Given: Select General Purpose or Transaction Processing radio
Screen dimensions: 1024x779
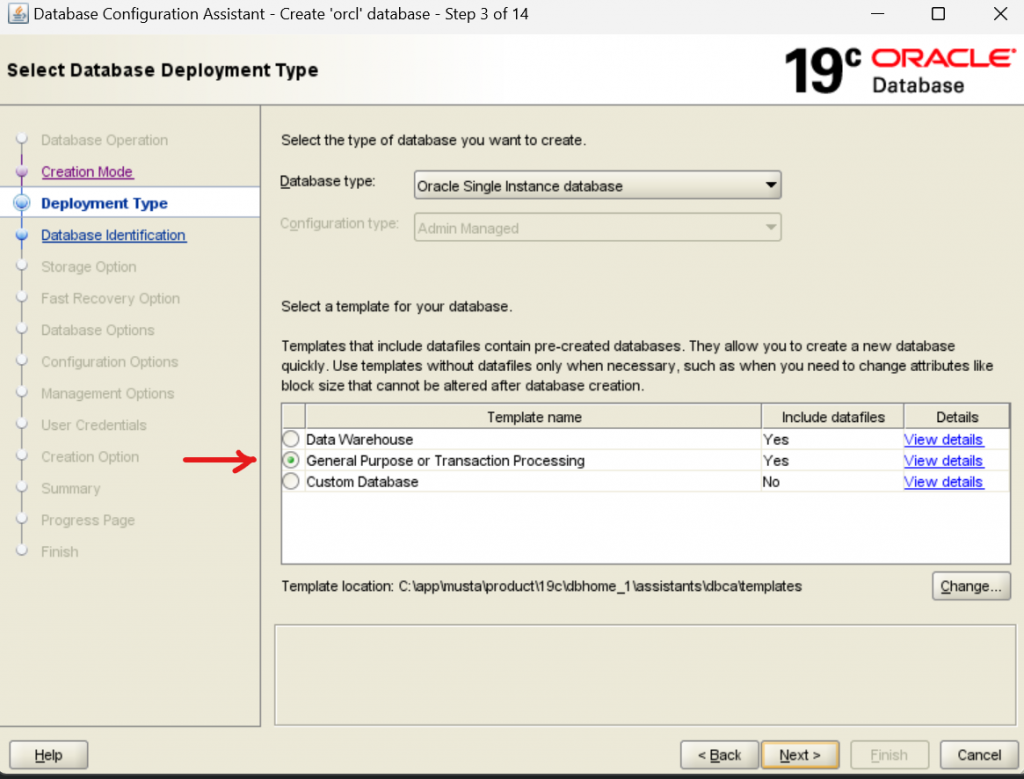Looking at the screenshot, I should 291,461.
